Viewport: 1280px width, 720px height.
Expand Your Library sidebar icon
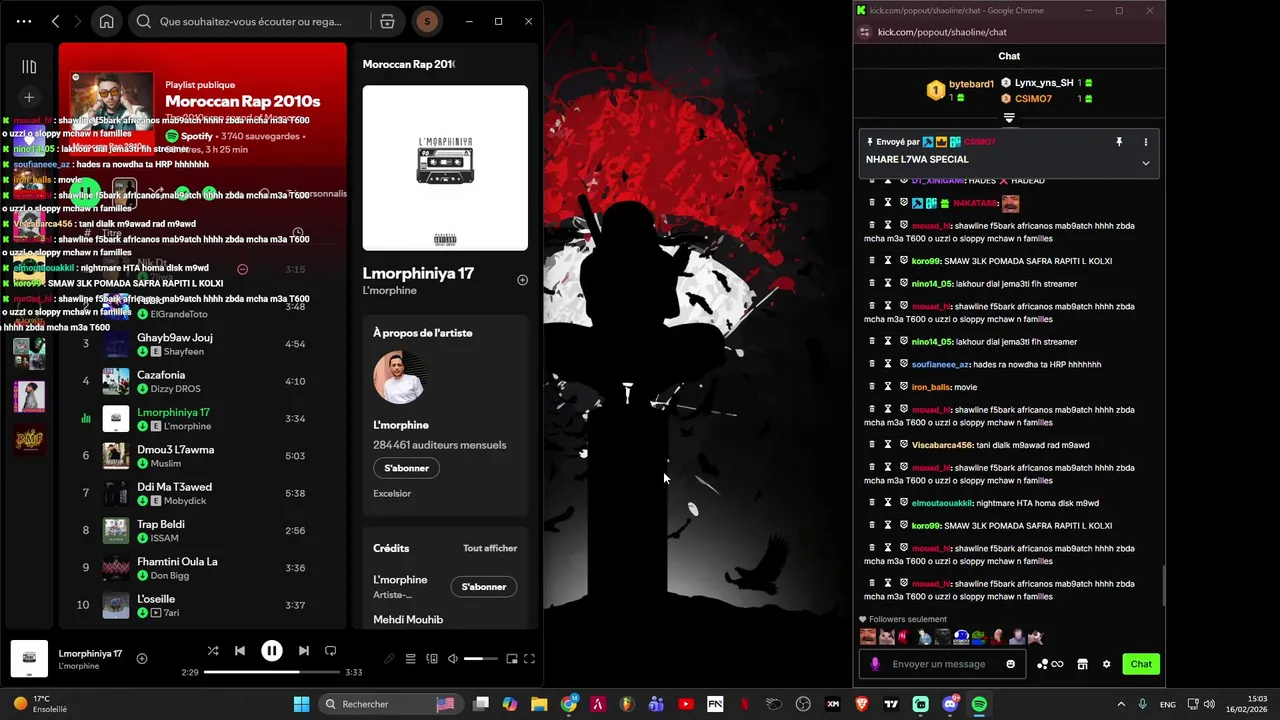29,67
